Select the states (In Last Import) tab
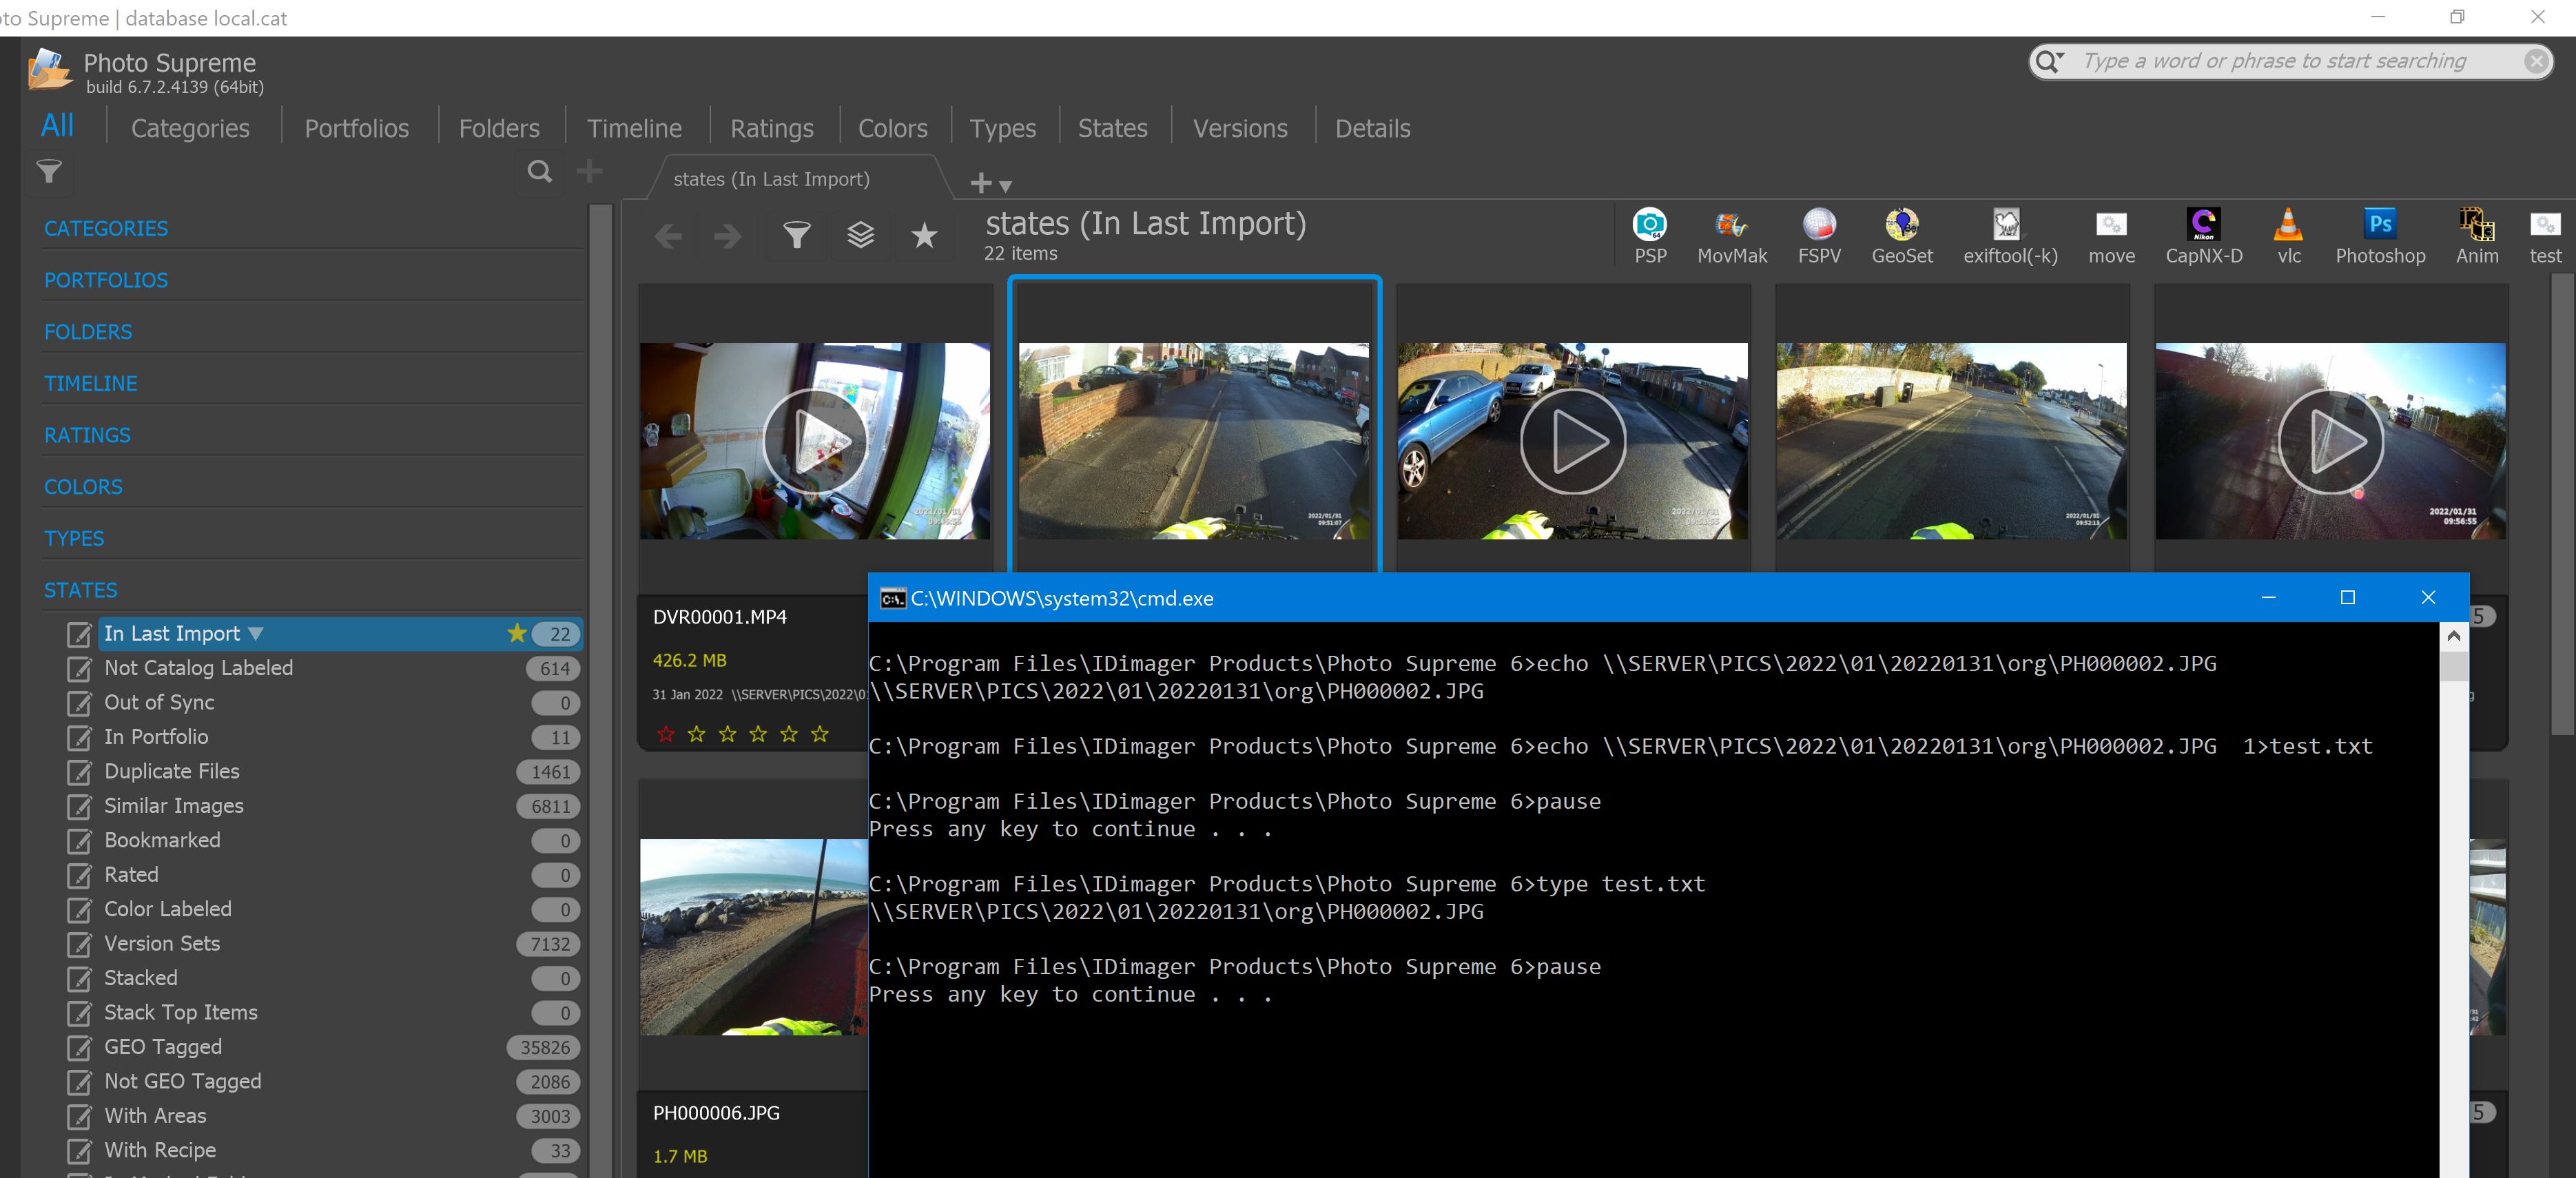Screen dimensions: 2576x1178 pyautogui.click(x=771, y=179)
